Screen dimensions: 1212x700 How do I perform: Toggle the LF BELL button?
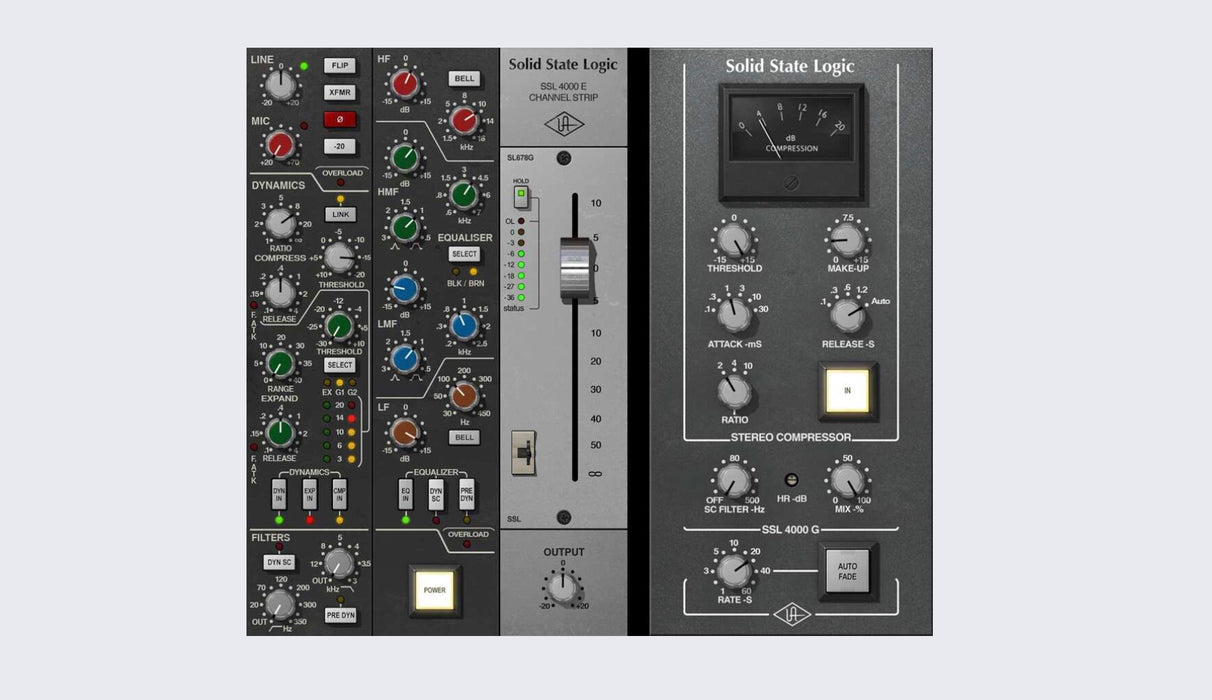tap(465, 437)
